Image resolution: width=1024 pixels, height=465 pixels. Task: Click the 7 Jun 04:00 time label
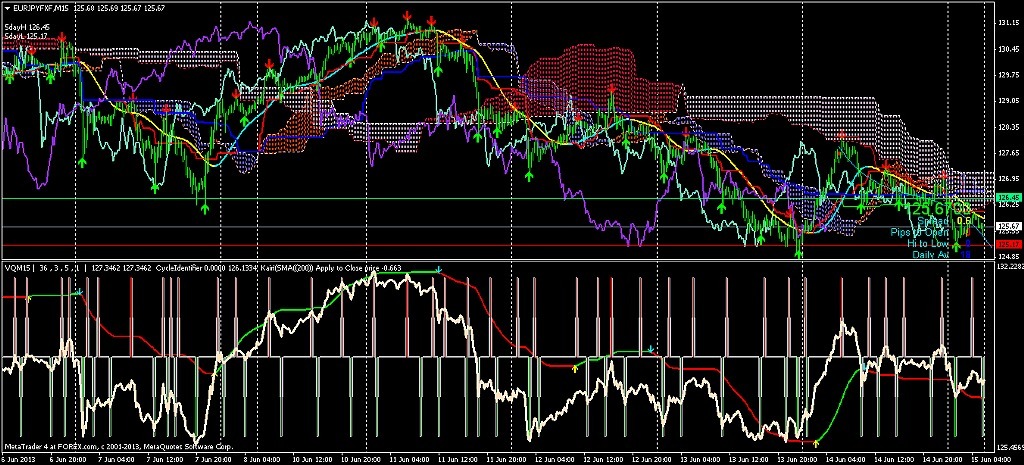tap(116, 460)
